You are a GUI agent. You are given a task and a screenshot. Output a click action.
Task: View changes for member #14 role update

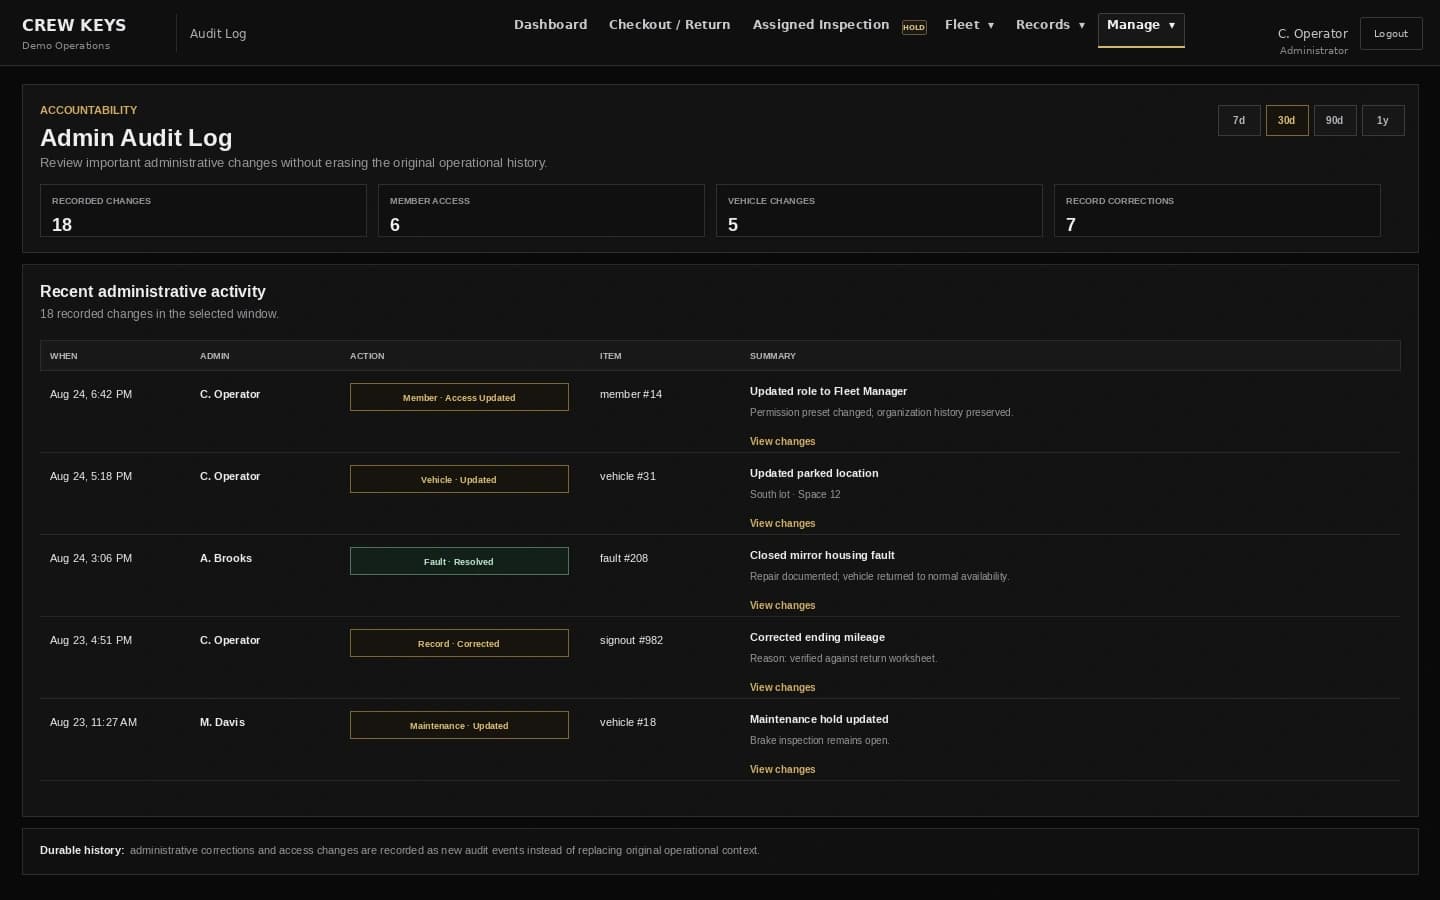coord(782,441)
